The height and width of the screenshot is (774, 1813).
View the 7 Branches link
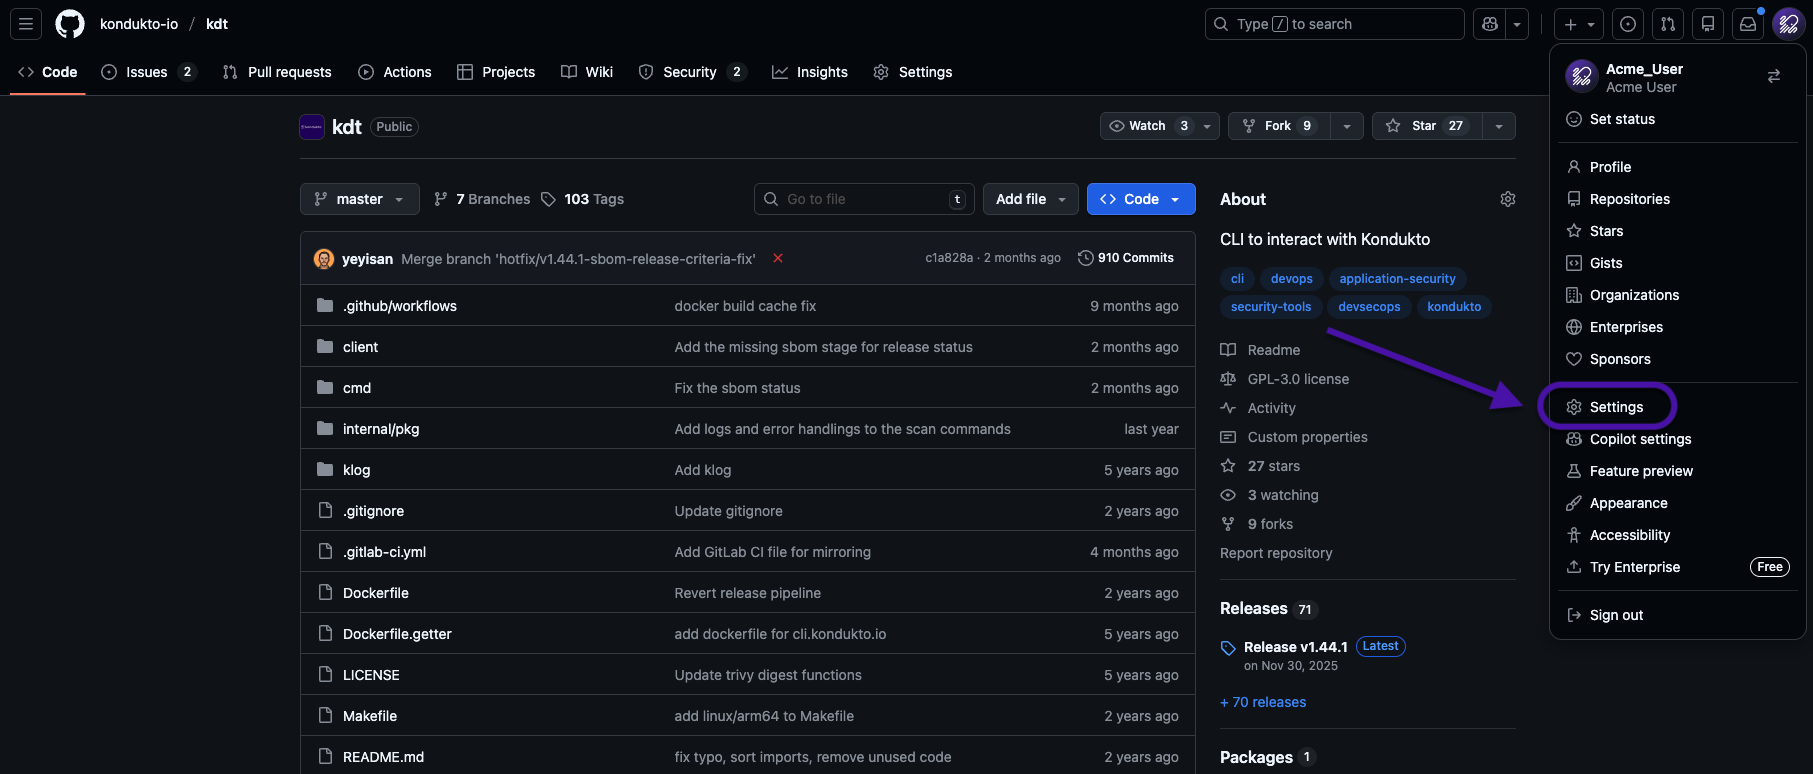482,199
